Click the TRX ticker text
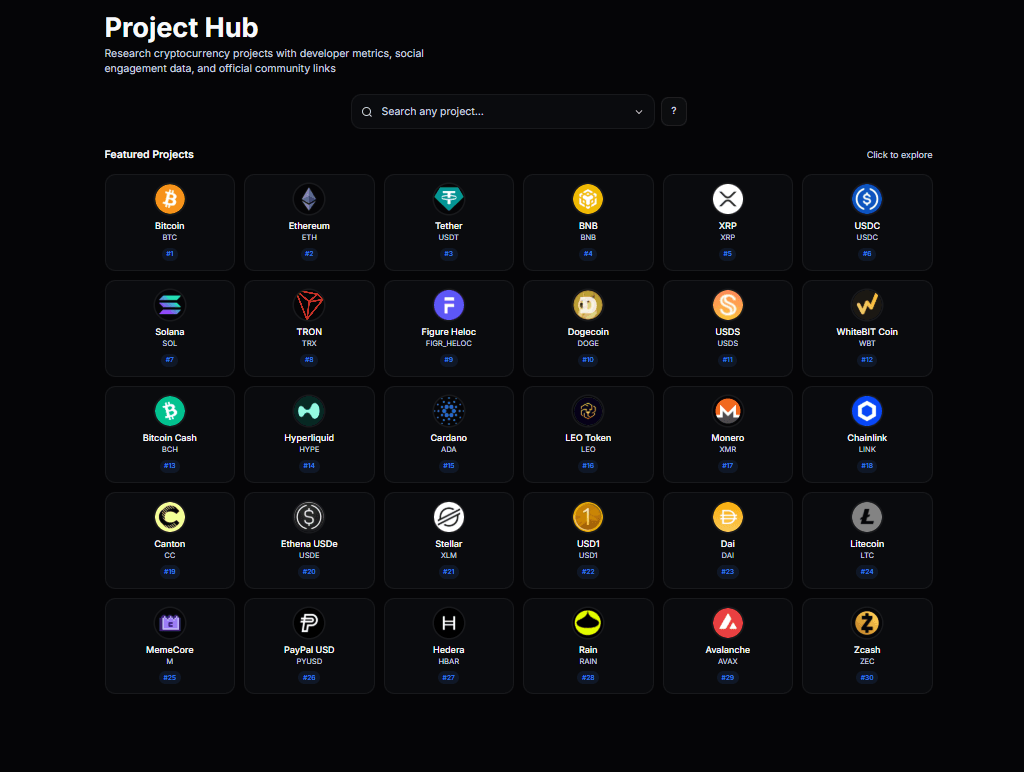Image resolution: width=1024 pixels, height=772 pixels. click(309, 343)
